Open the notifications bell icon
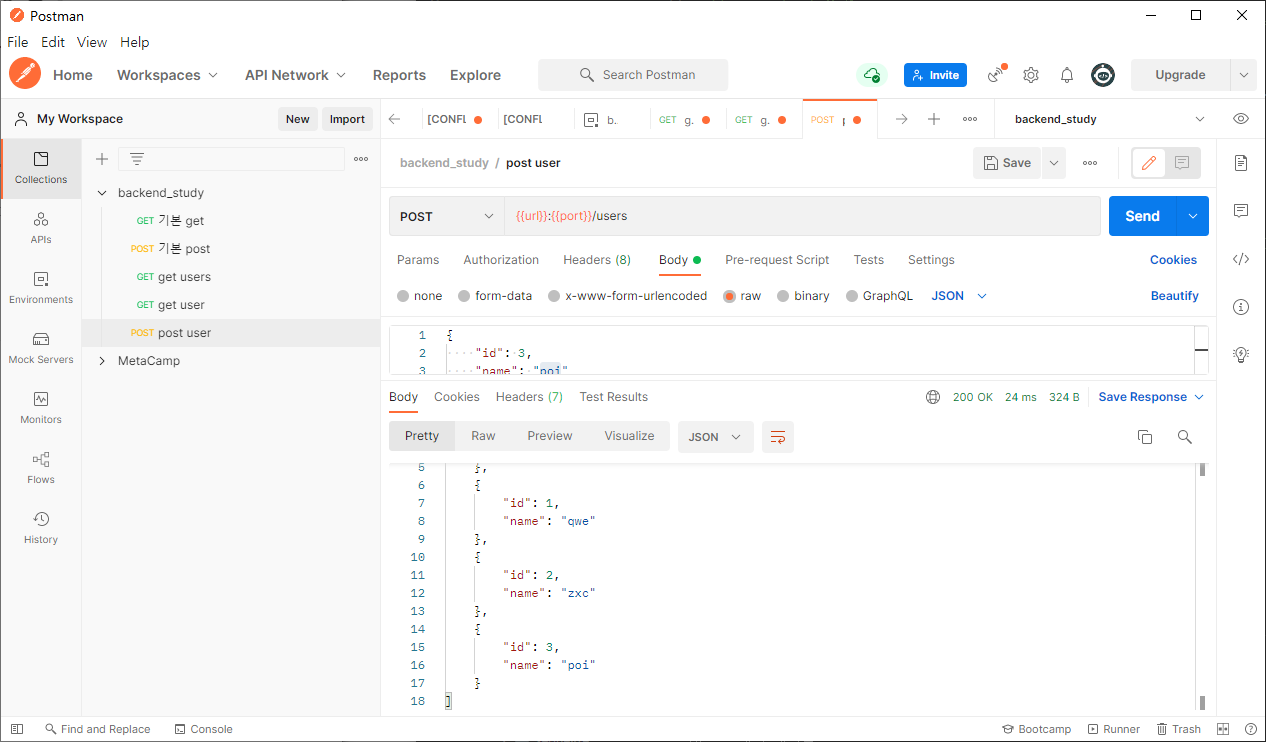The image size is (1266, 742). [1067, 75]
